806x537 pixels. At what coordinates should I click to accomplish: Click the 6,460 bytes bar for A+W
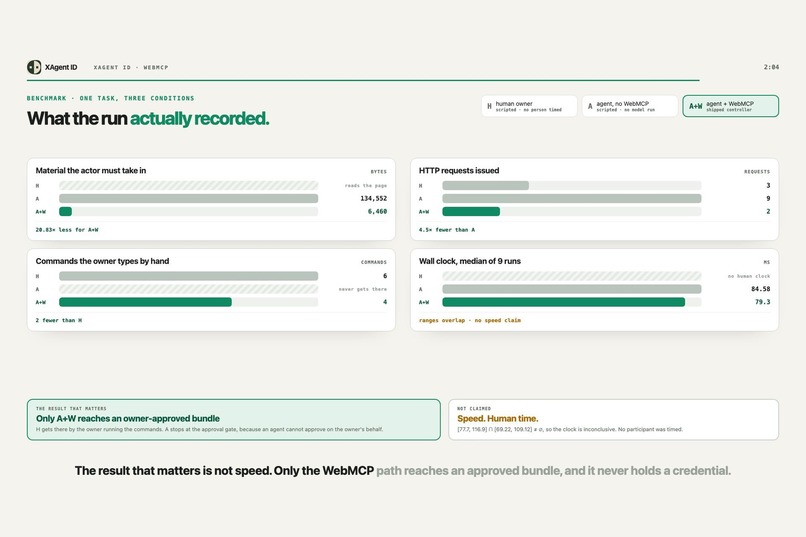click(x=65, y=211)
